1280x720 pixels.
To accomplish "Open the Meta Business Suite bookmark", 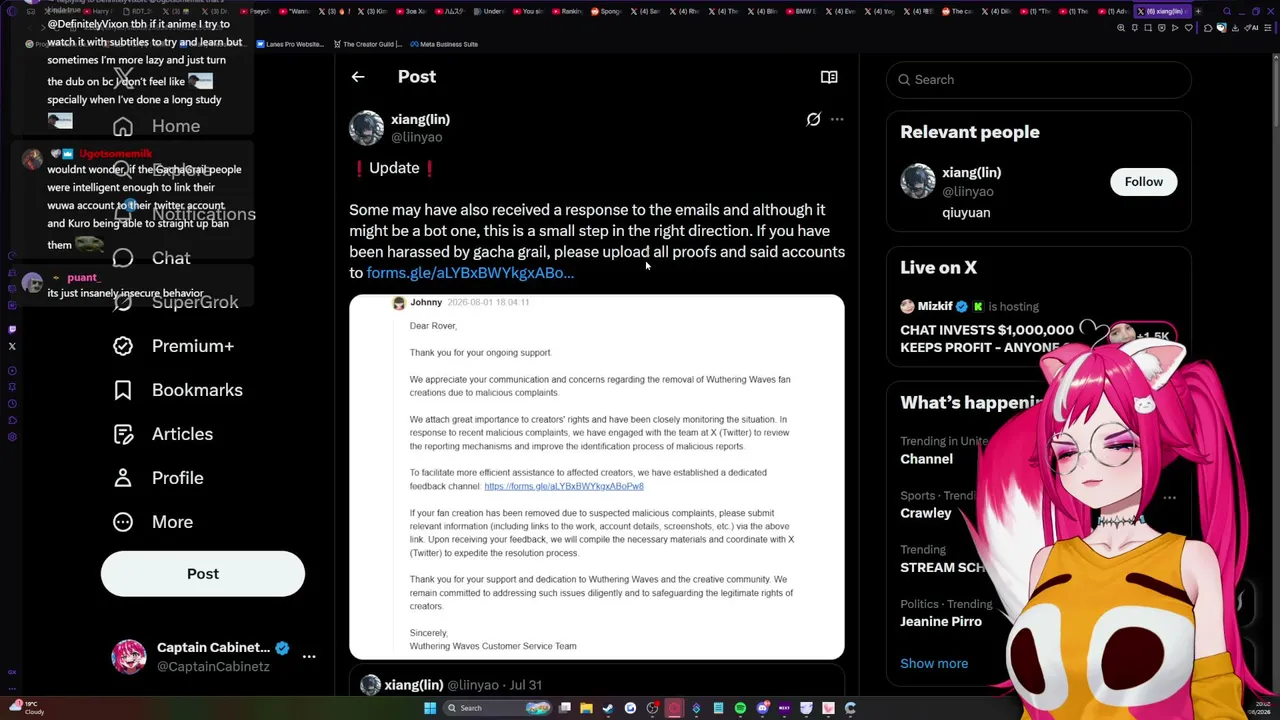I will point(444,44).
